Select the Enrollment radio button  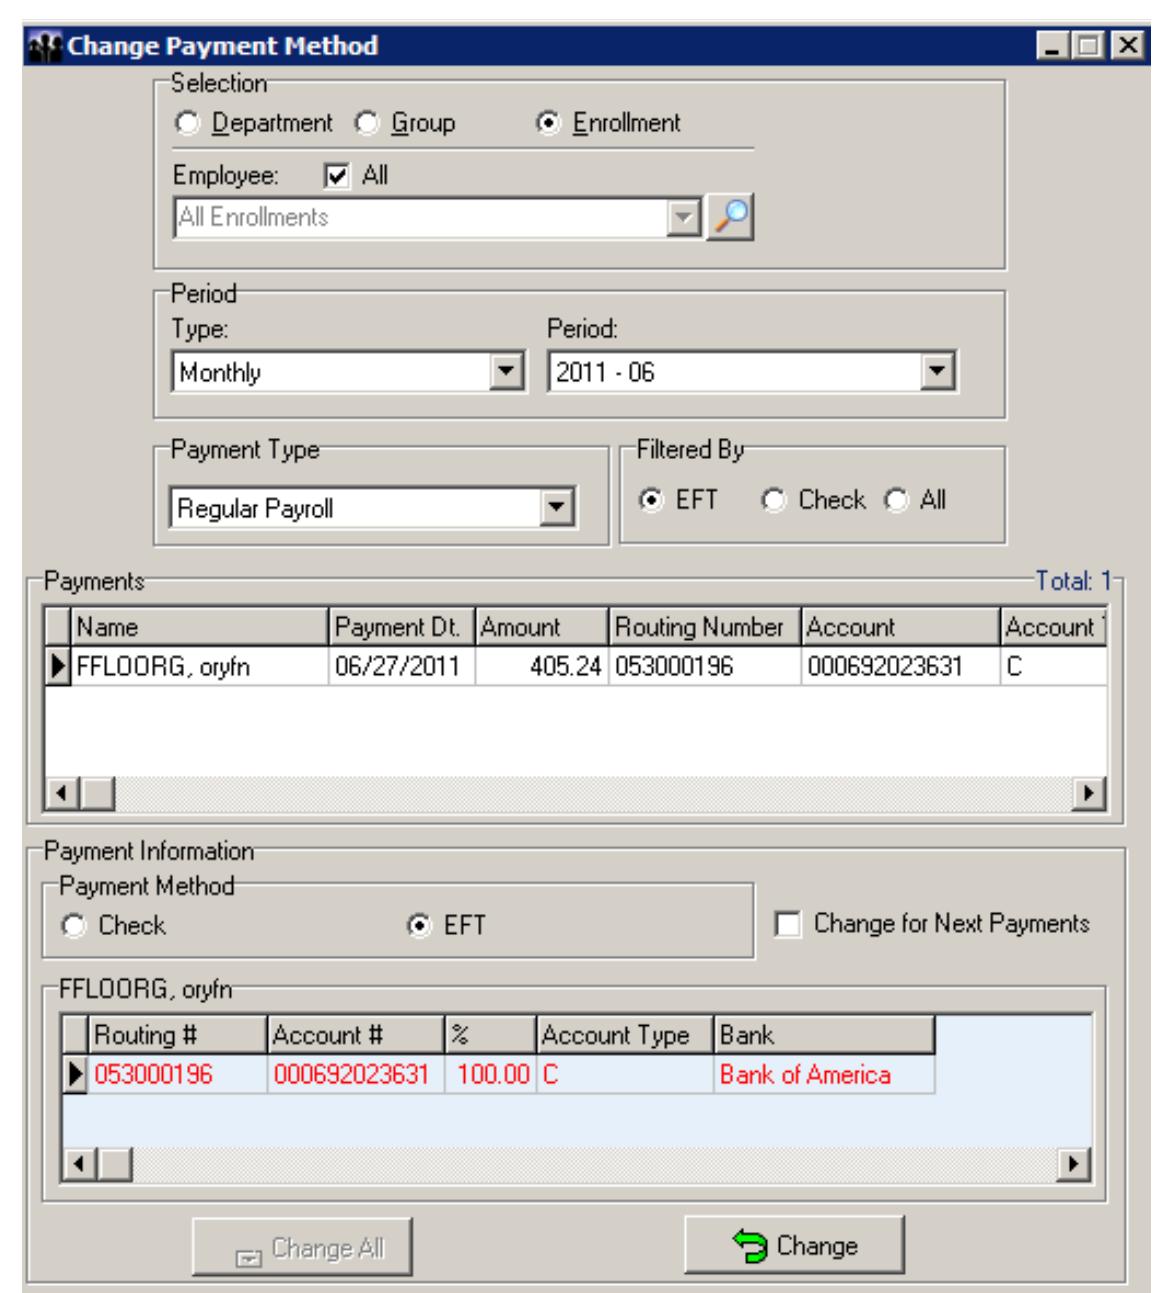tap(548, 123)
